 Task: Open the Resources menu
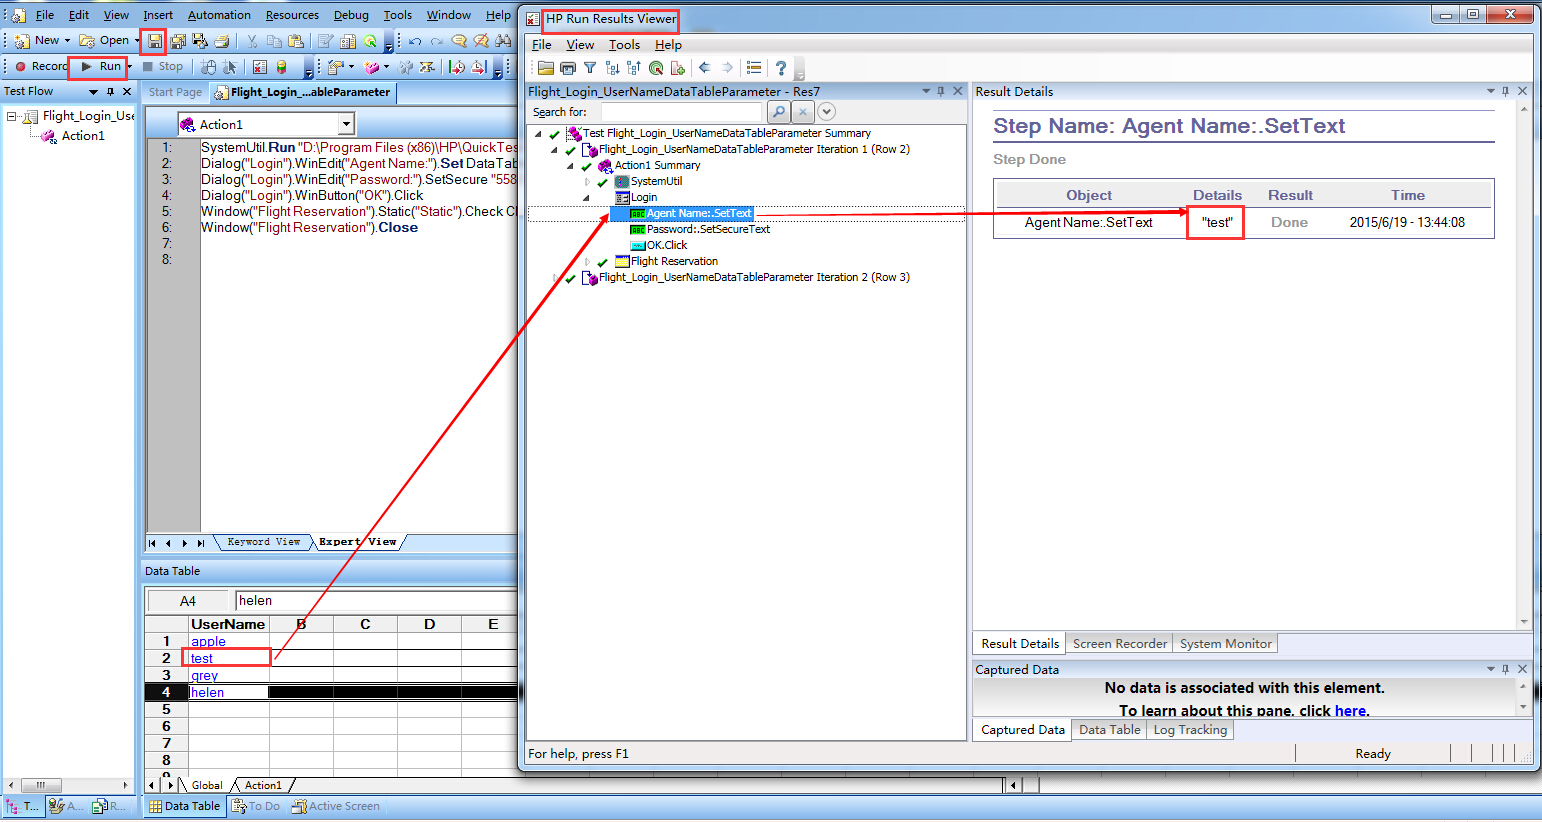292,15
